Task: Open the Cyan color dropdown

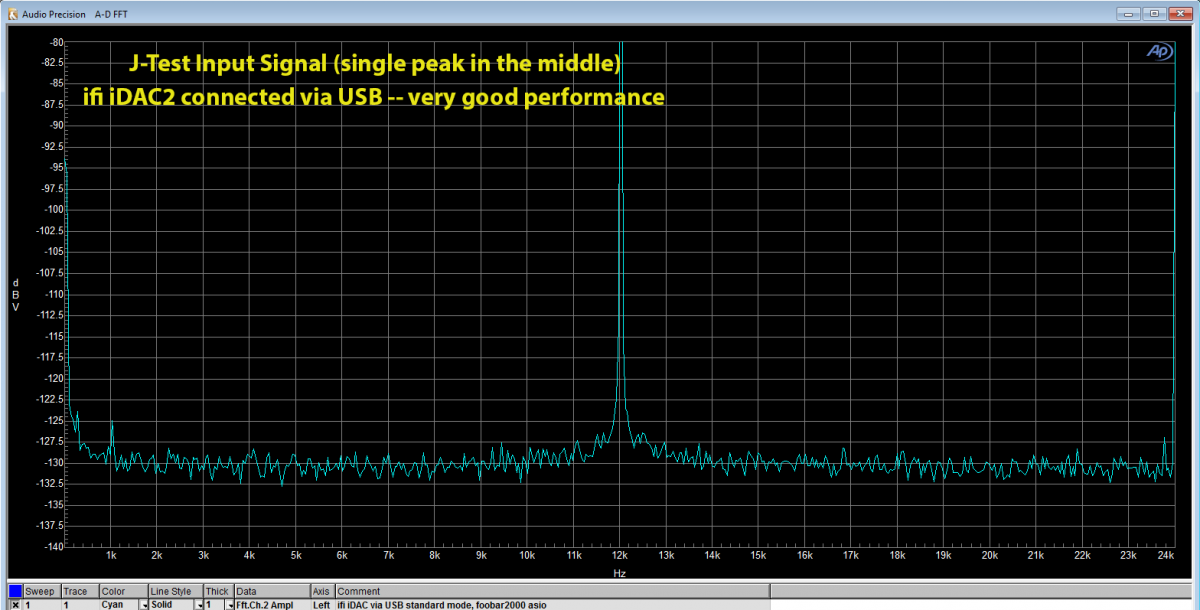Action: click(x=144, y=605)
